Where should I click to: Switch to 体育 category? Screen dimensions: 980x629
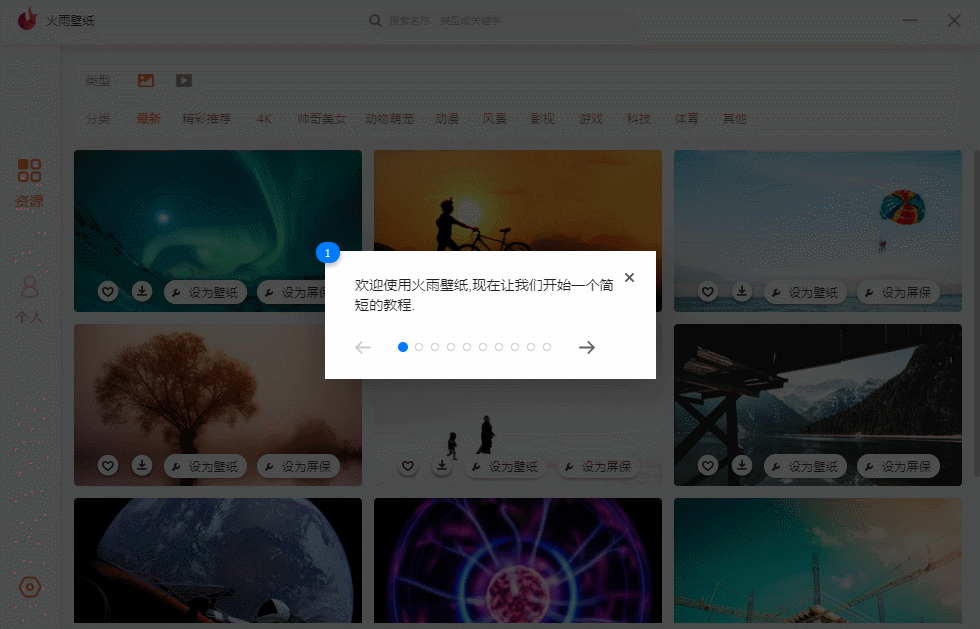tap(686, 118)
